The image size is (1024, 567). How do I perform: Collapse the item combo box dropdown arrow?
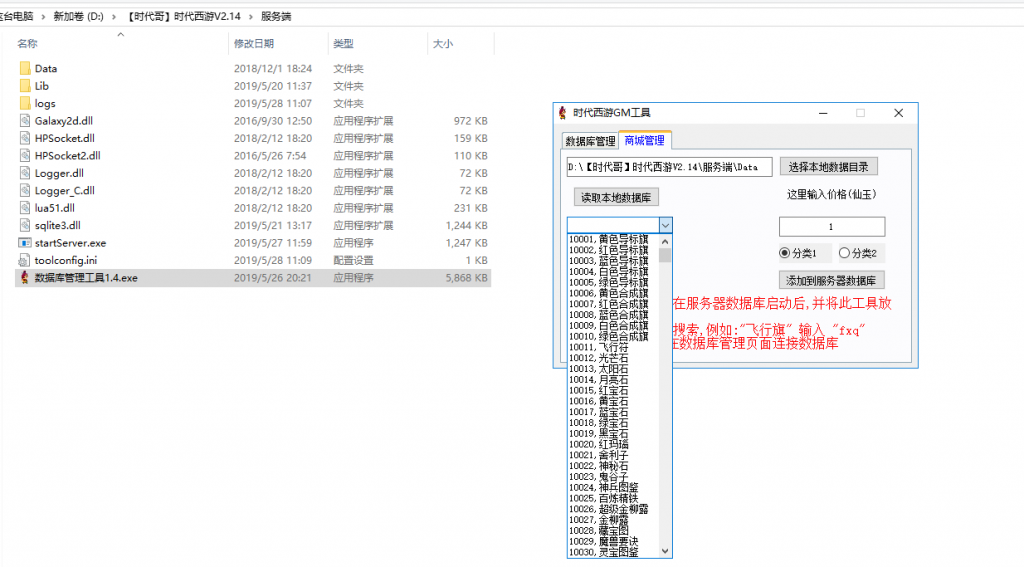tap(666, 226)
